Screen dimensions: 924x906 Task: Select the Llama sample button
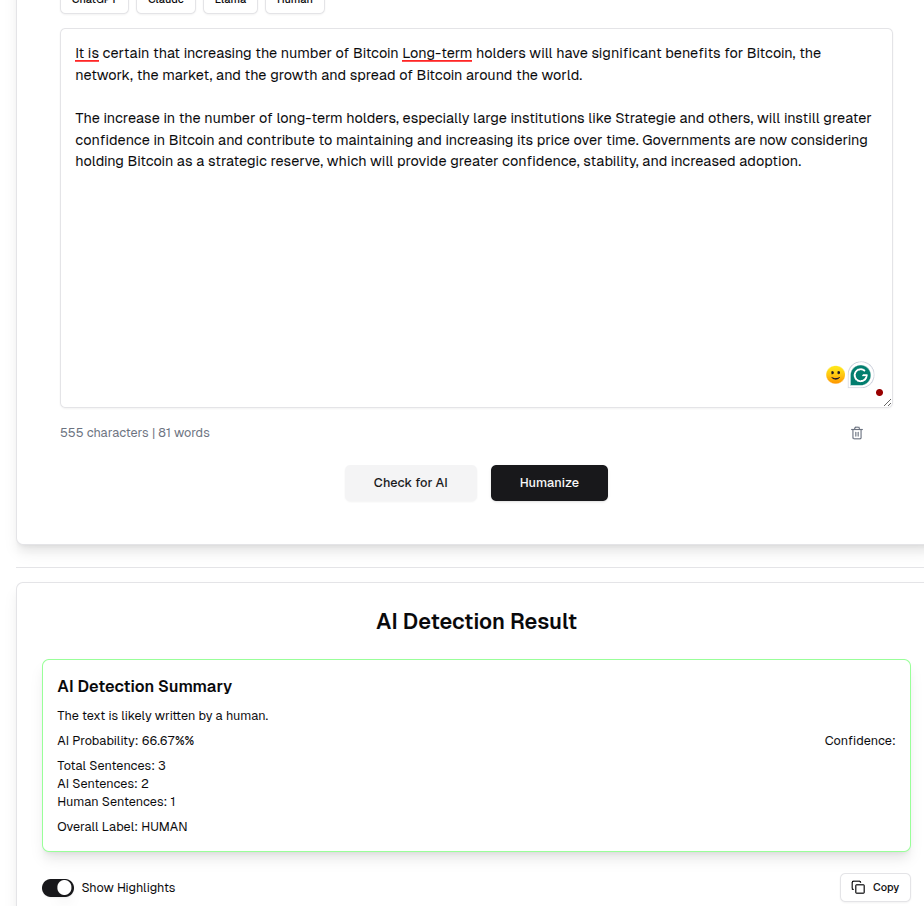pyautogui.click(x=230, y=4)
